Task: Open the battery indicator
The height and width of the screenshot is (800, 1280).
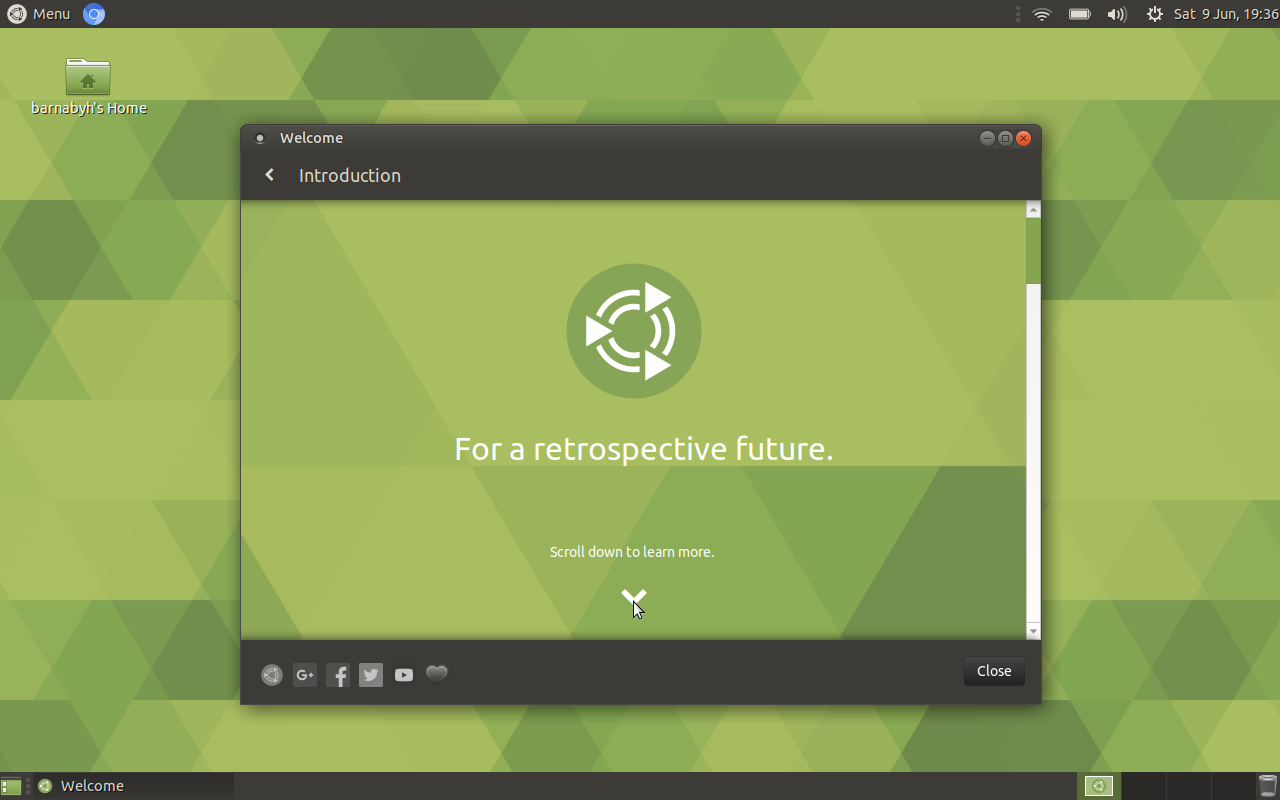Action: (x=1080, y=14)
